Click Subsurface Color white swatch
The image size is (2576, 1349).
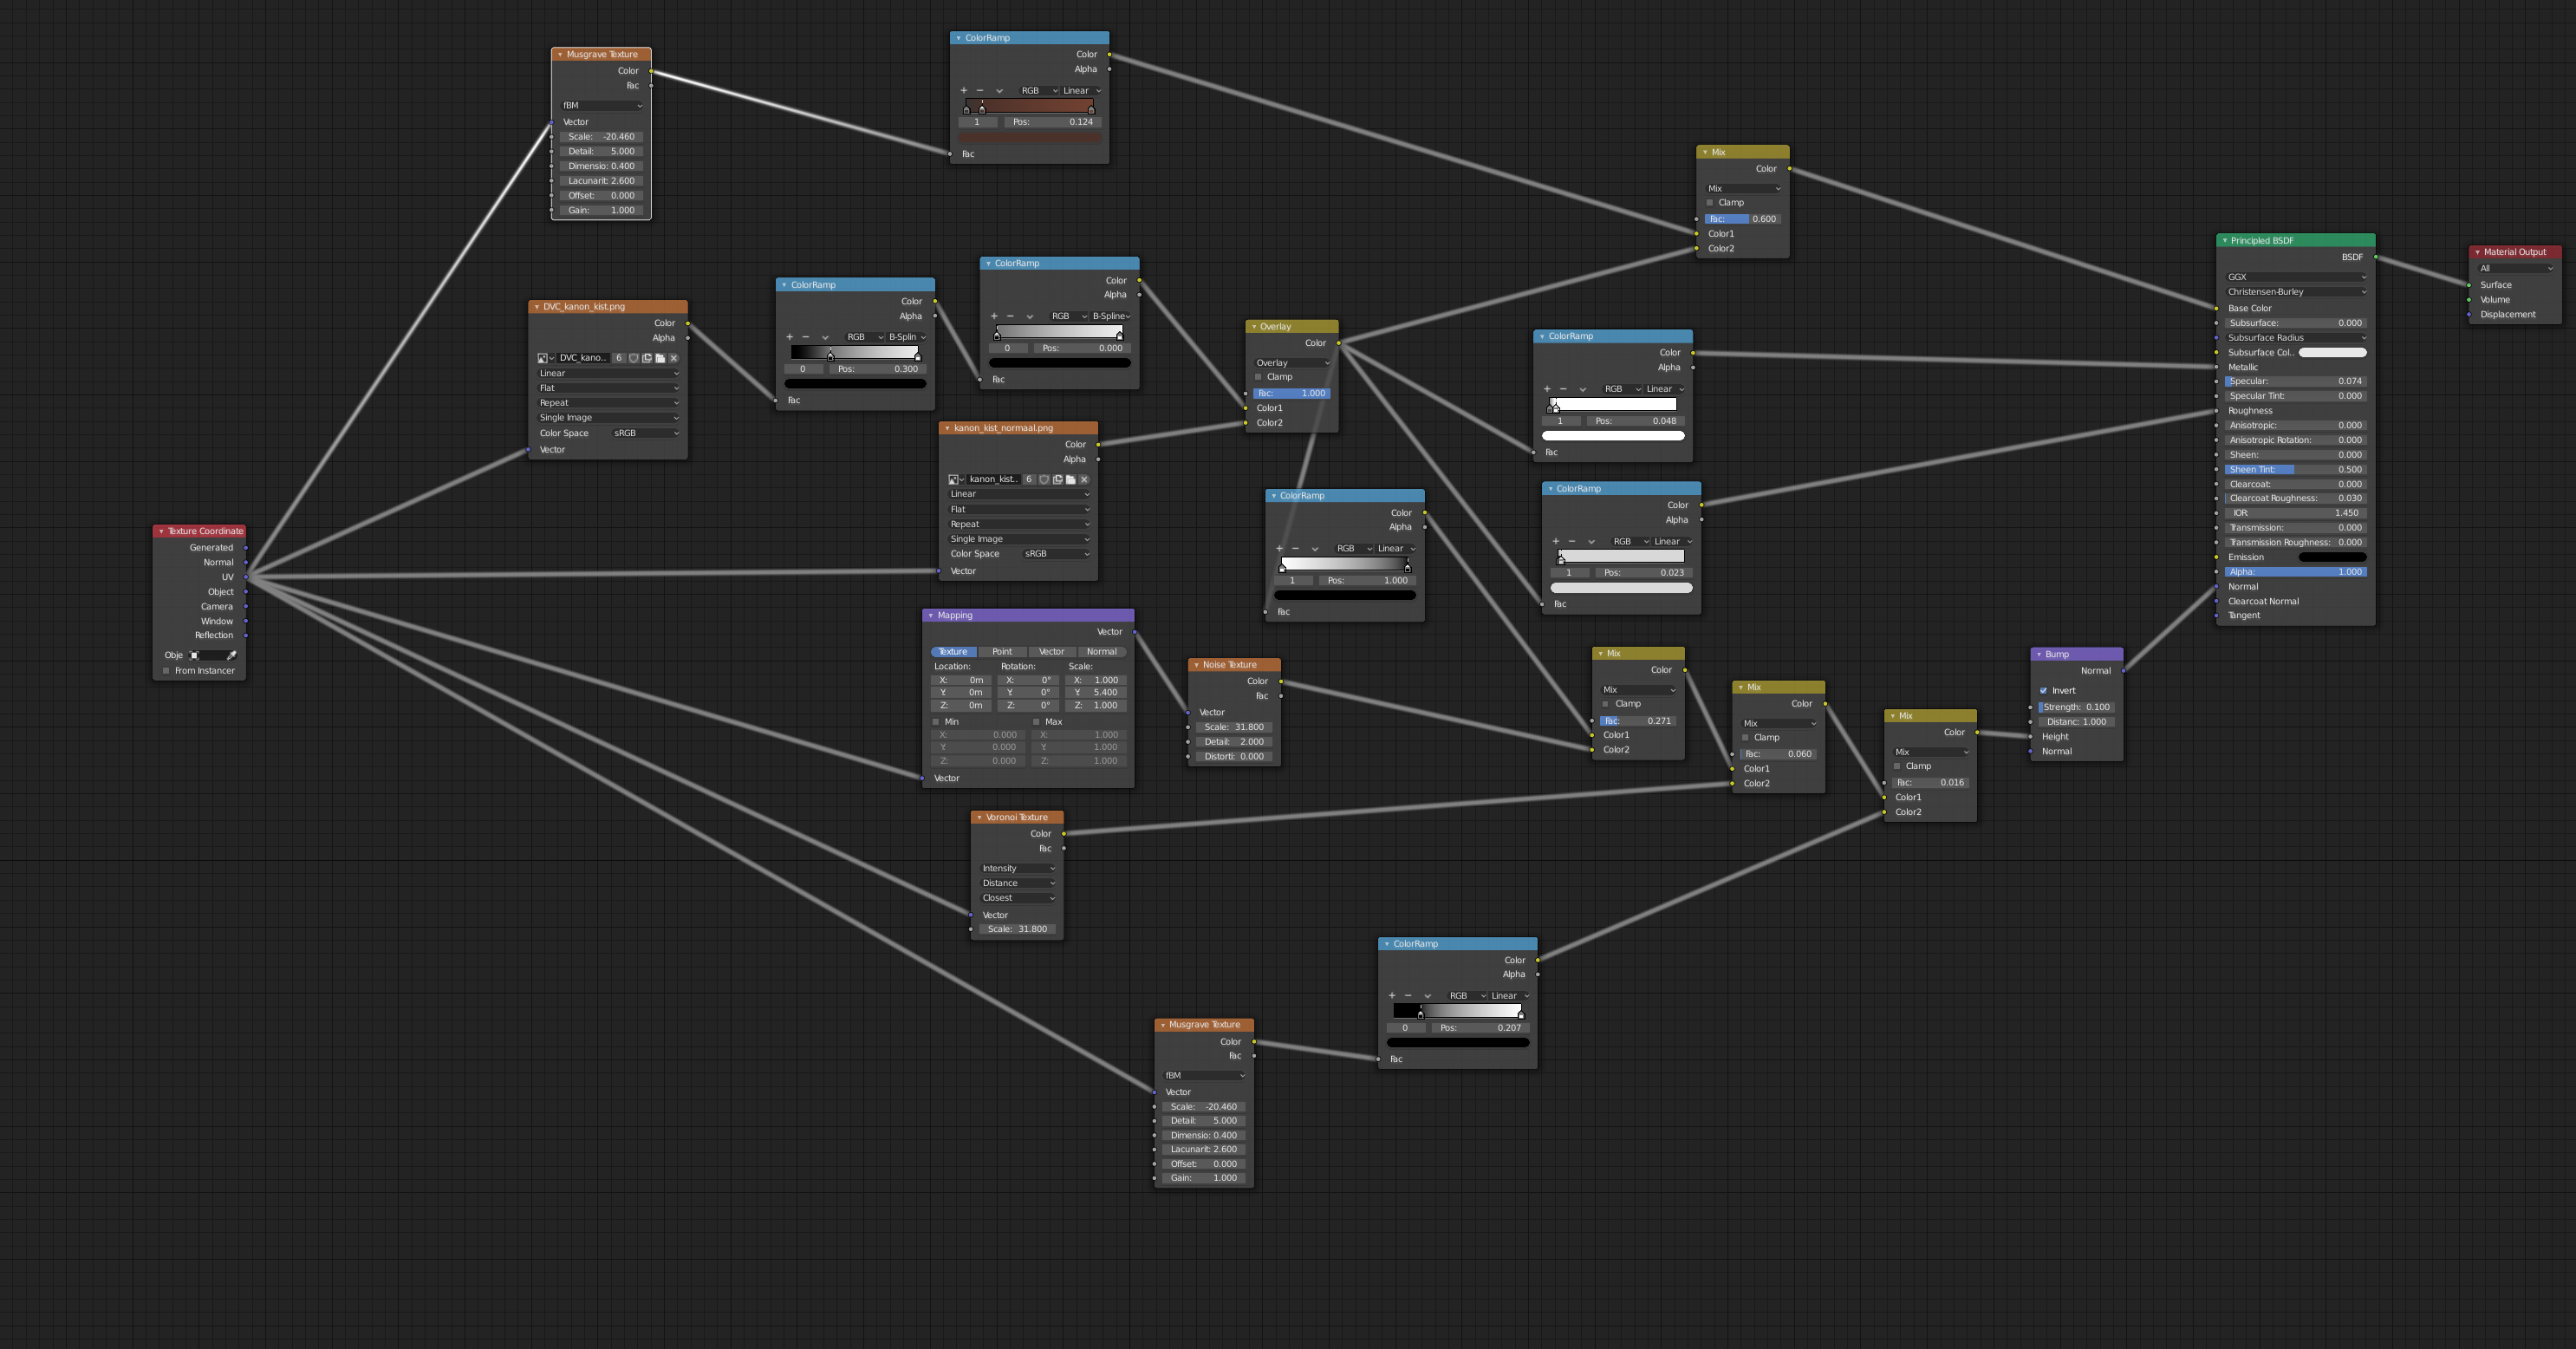[2332, 353]
